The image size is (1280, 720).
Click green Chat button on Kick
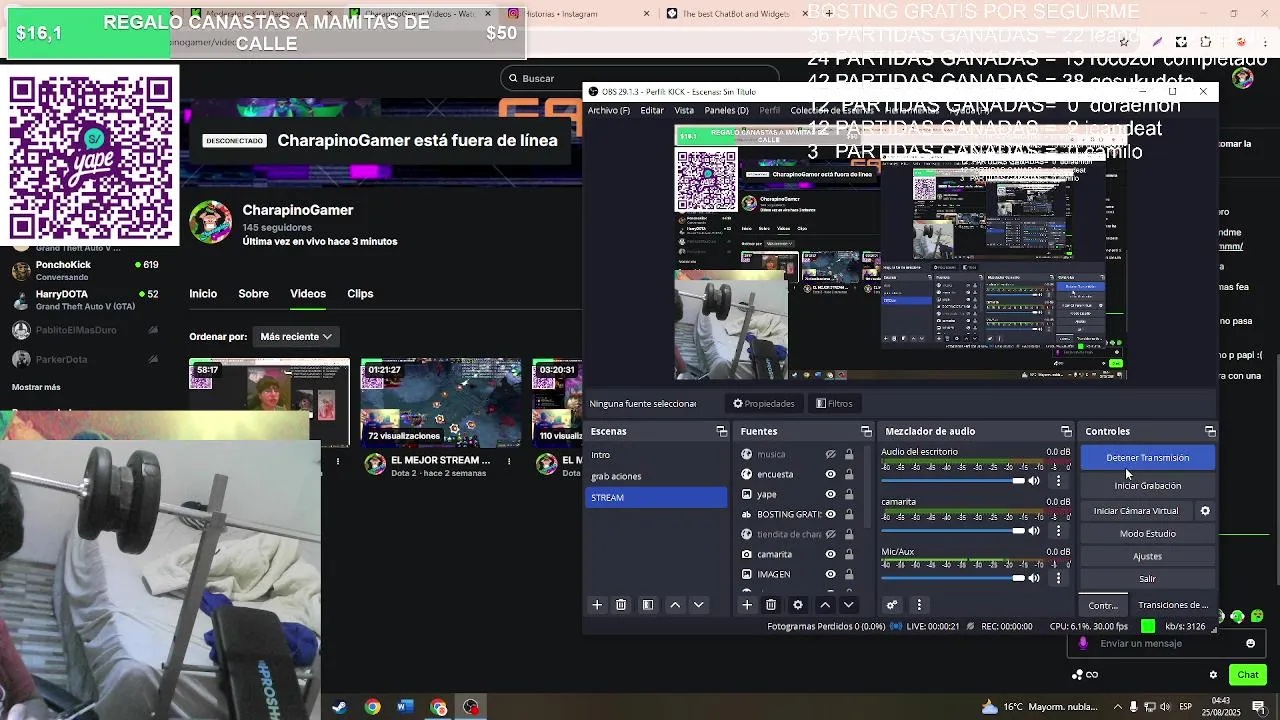pos(1248,675)
